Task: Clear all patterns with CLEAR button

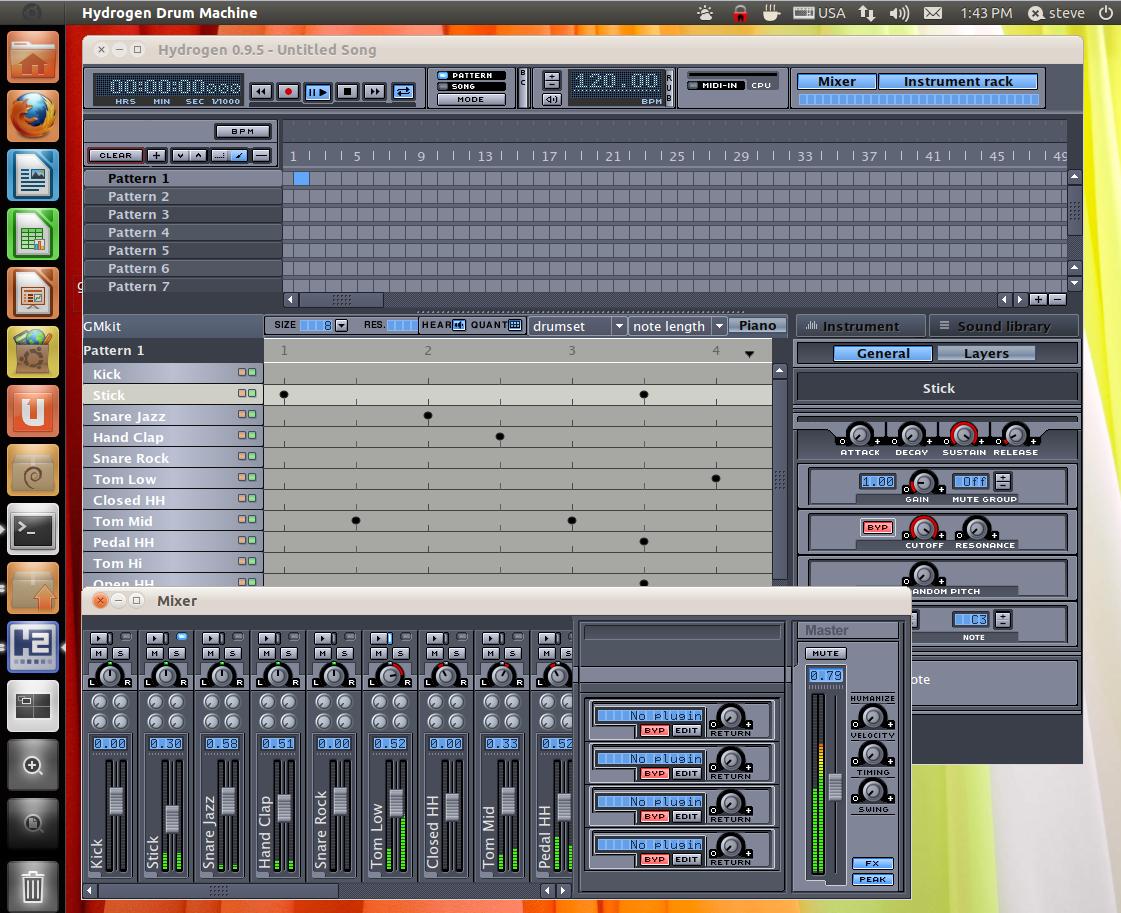Action: pos(115,155)
